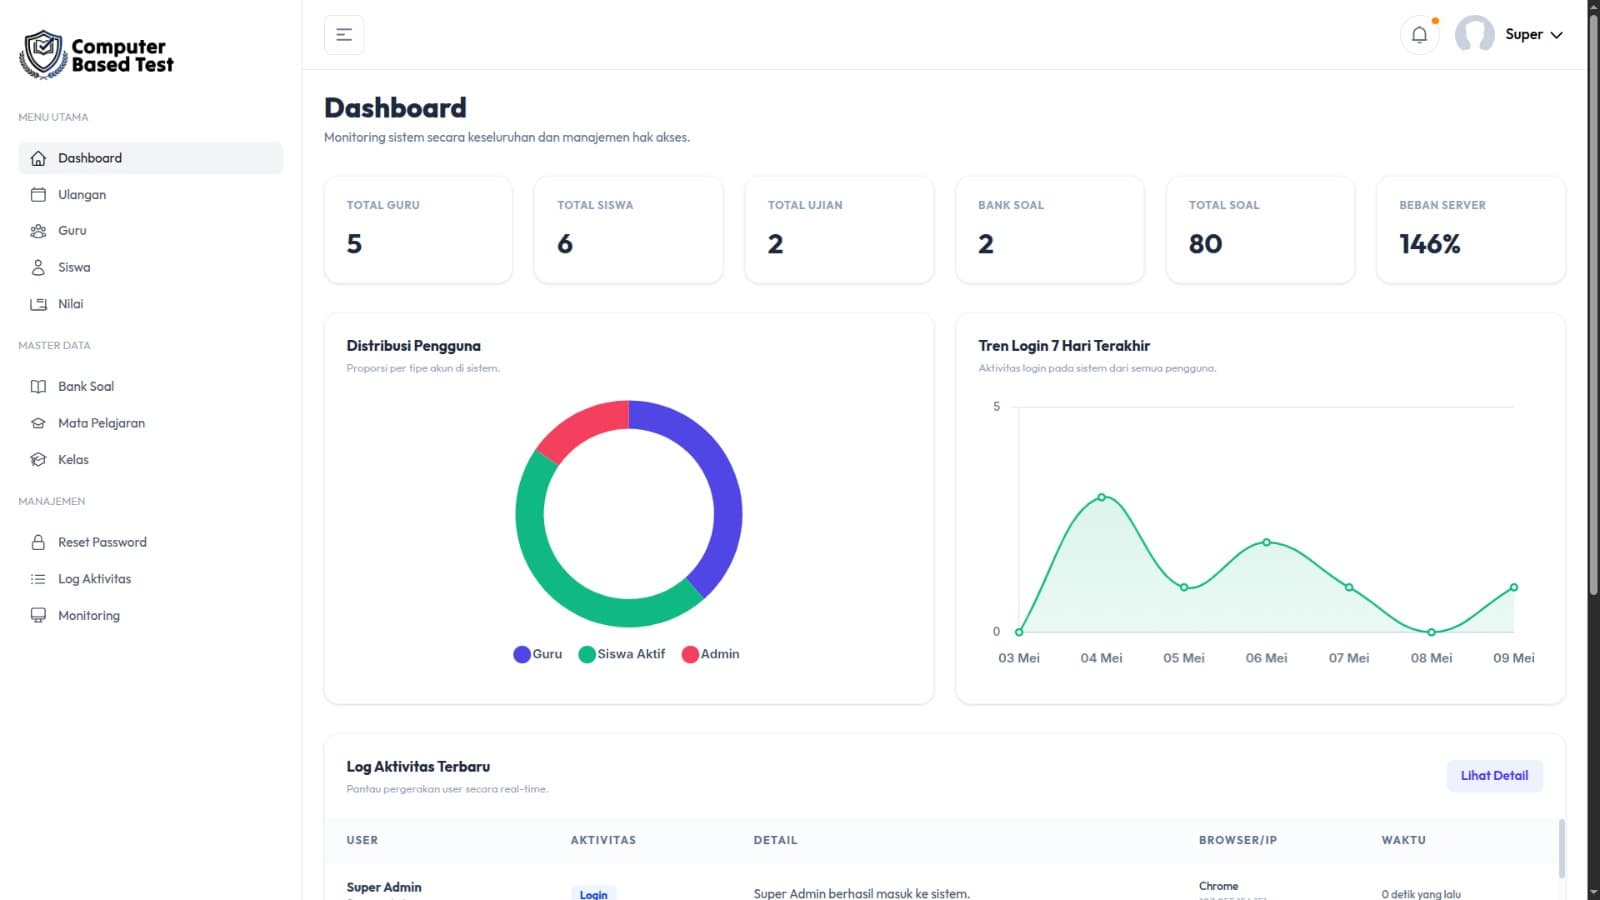Click 'Super Admin berhasil masuk ke sistem.' text

861,893
